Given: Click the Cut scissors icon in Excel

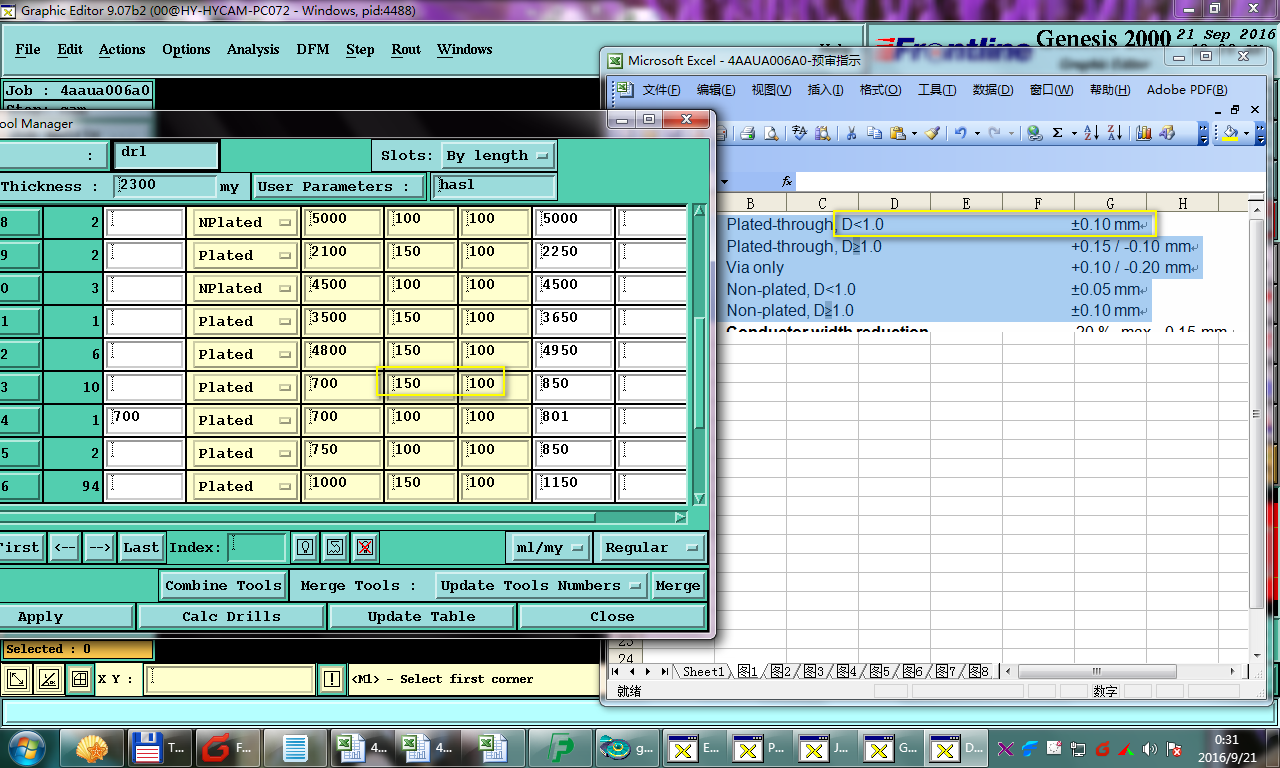Looking at the screenshot, I should point(851,133).
